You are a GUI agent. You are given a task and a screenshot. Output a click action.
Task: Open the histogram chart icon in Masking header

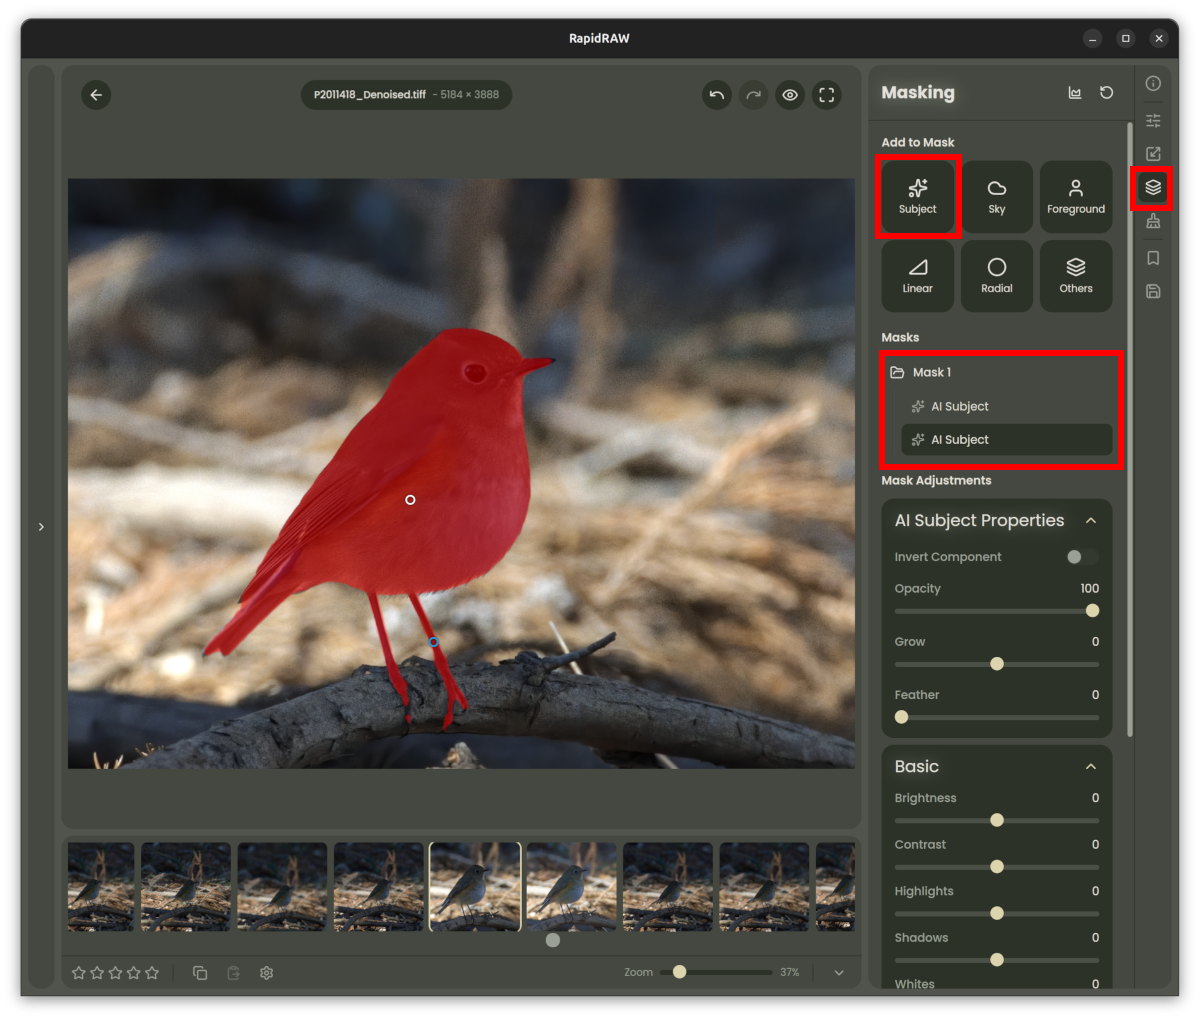pos(1075,93)
